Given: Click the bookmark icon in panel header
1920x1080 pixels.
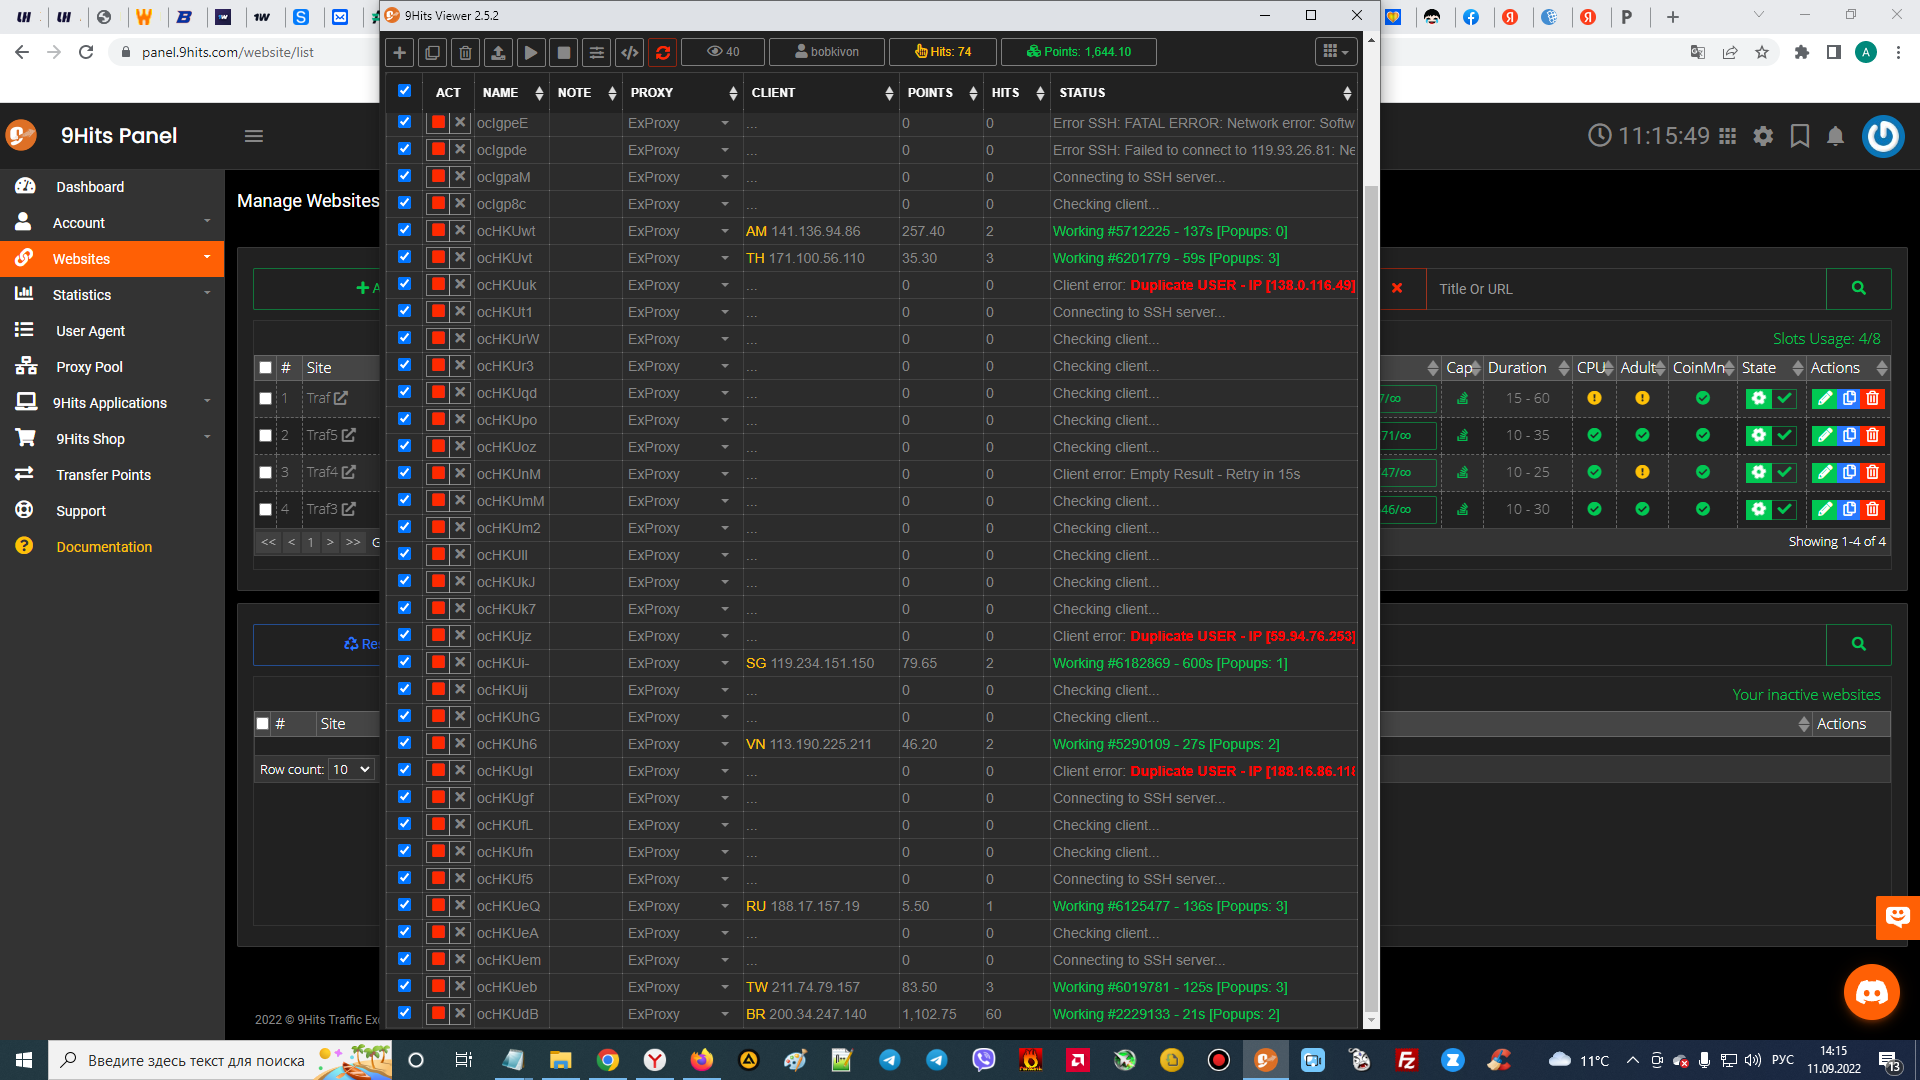Looking at the screenshot, I should (1800, 136).
